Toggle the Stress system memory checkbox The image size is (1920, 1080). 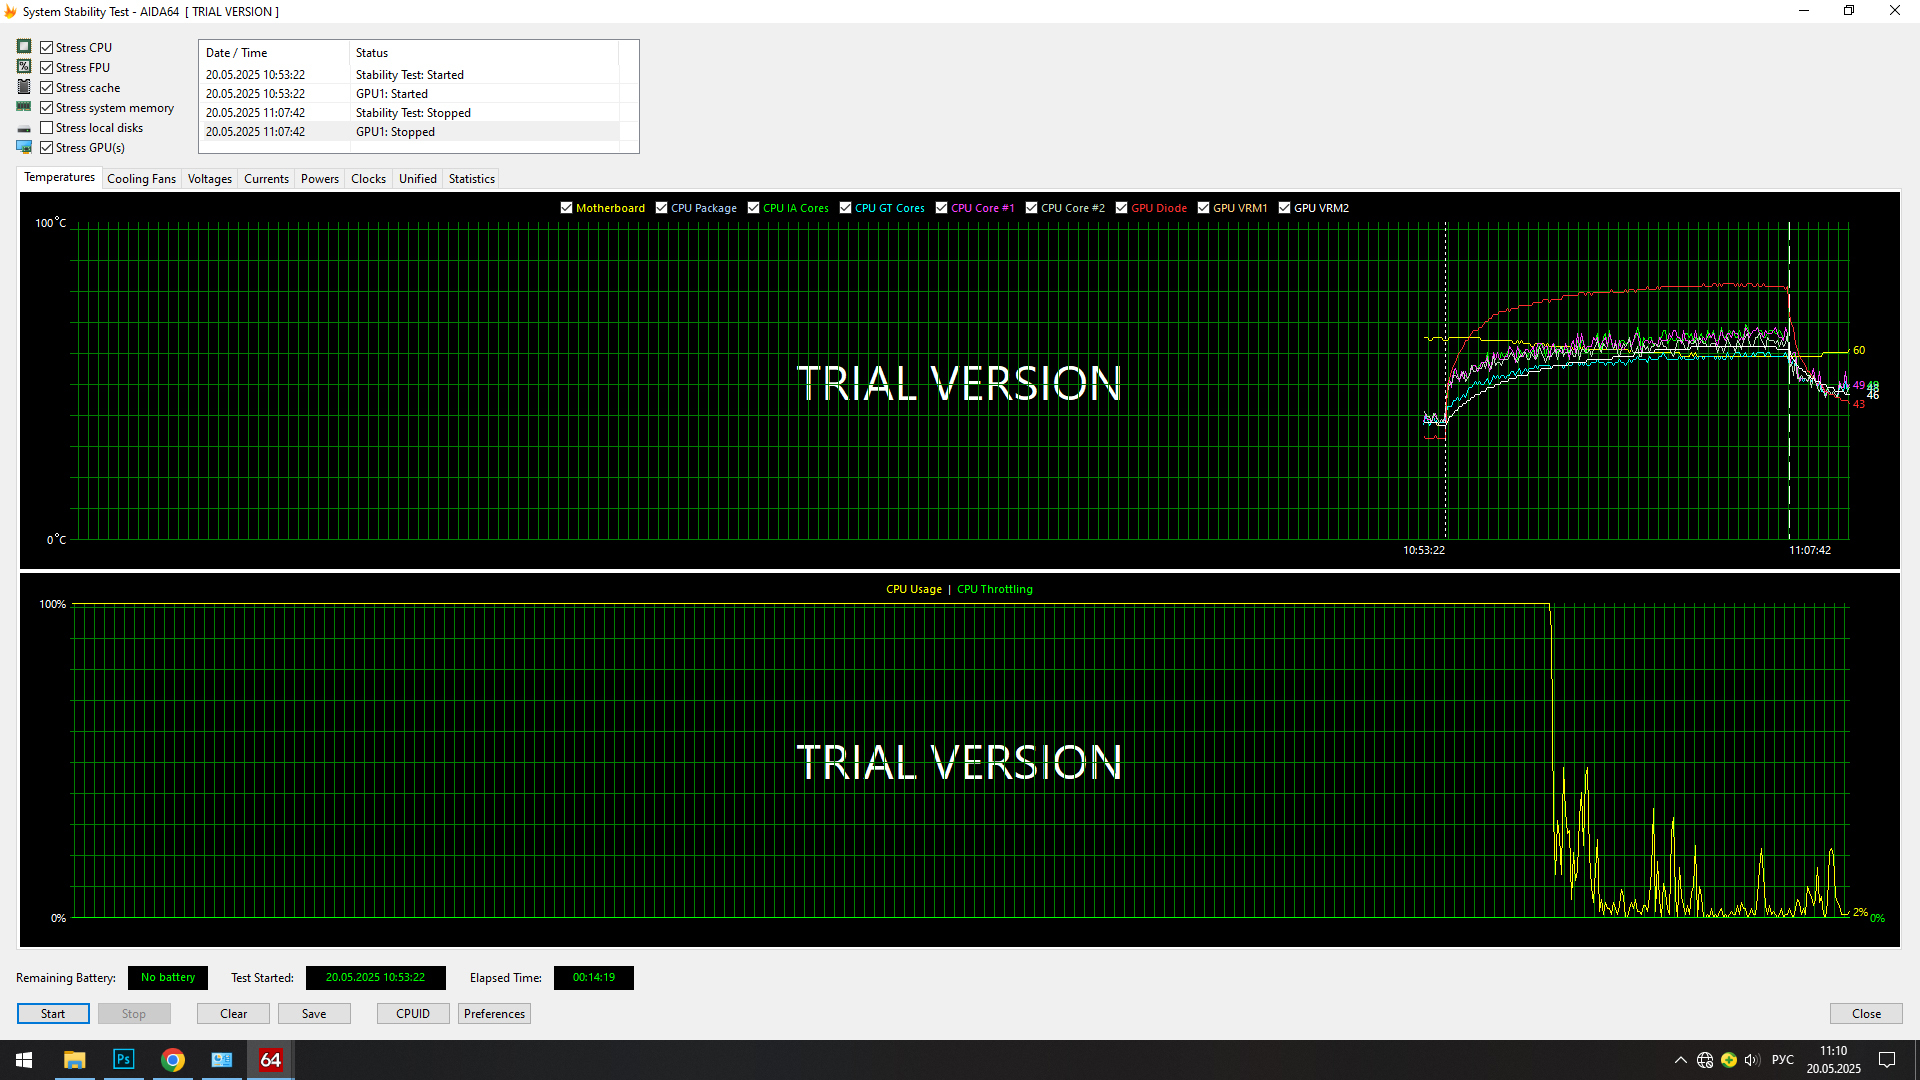[x=46, y=107]
